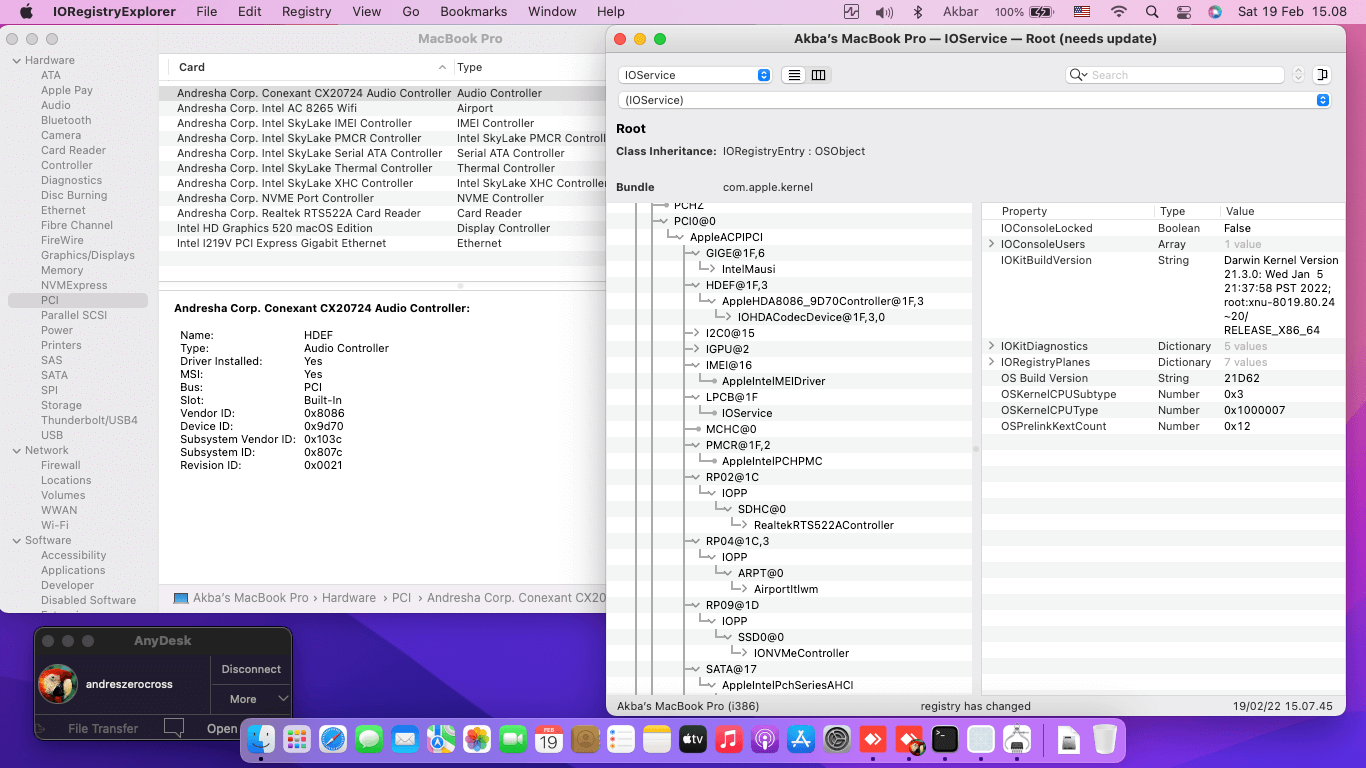Click the andreszerocross avatar in AnyDesk
Screen dimensions: 1366x768
coord(57,684)
